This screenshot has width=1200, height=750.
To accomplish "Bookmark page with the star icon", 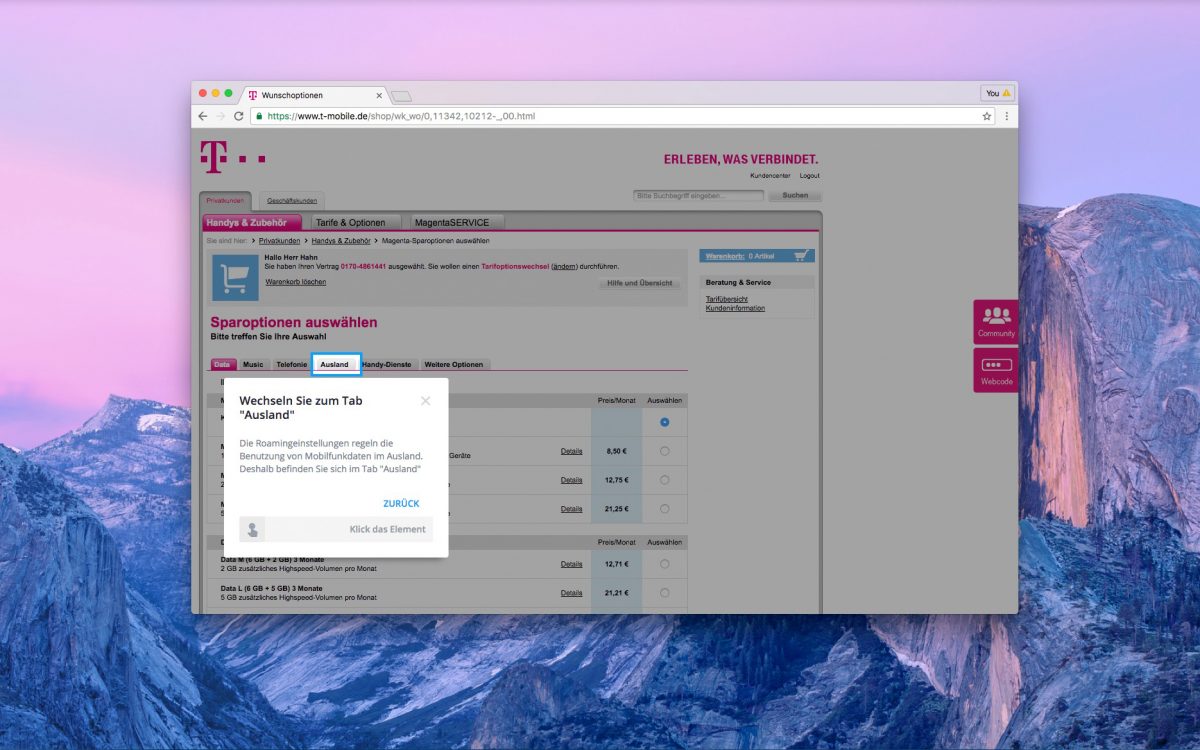I will (x=987, y=116).
